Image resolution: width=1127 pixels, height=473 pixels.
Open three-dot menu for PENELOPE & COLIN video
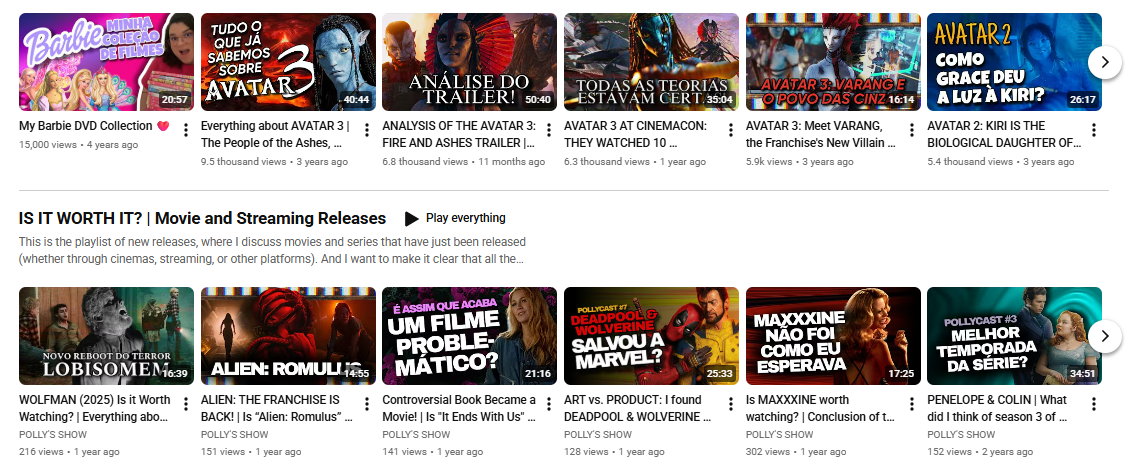1094,404
